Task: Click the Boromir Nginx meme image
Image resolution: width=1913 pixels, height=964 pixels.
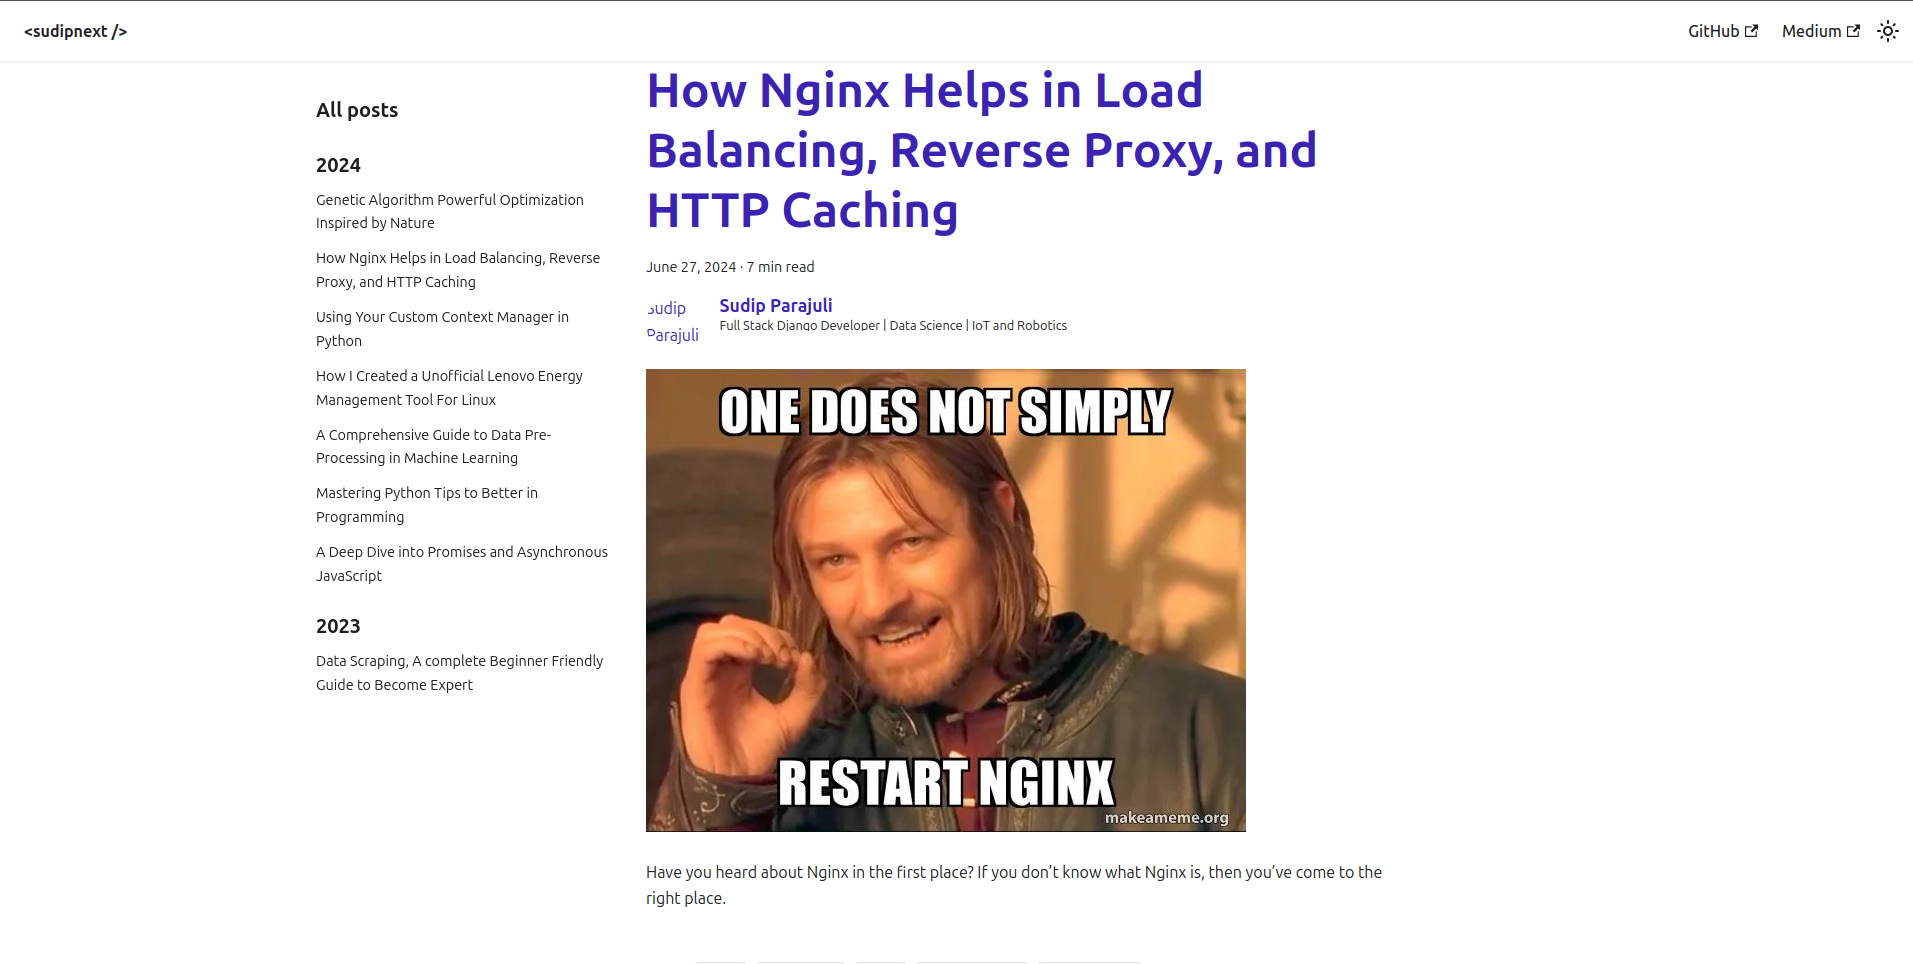Action: (946, 600)
